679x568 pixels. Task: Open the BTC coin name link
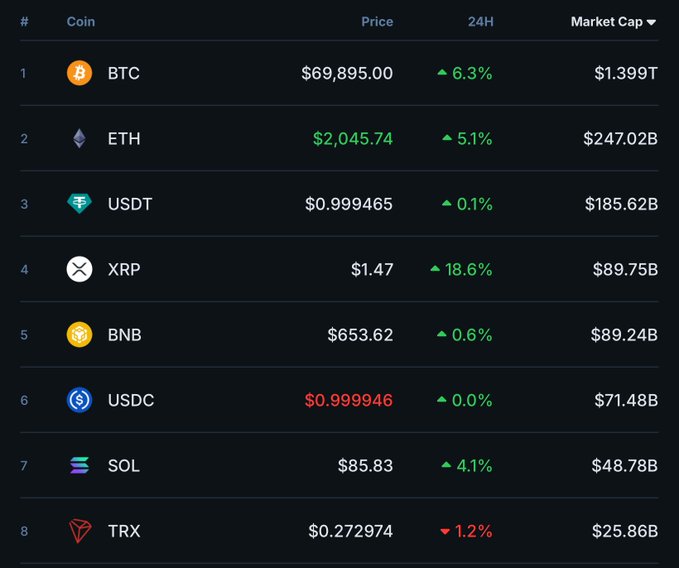click(x=124, y=73)
